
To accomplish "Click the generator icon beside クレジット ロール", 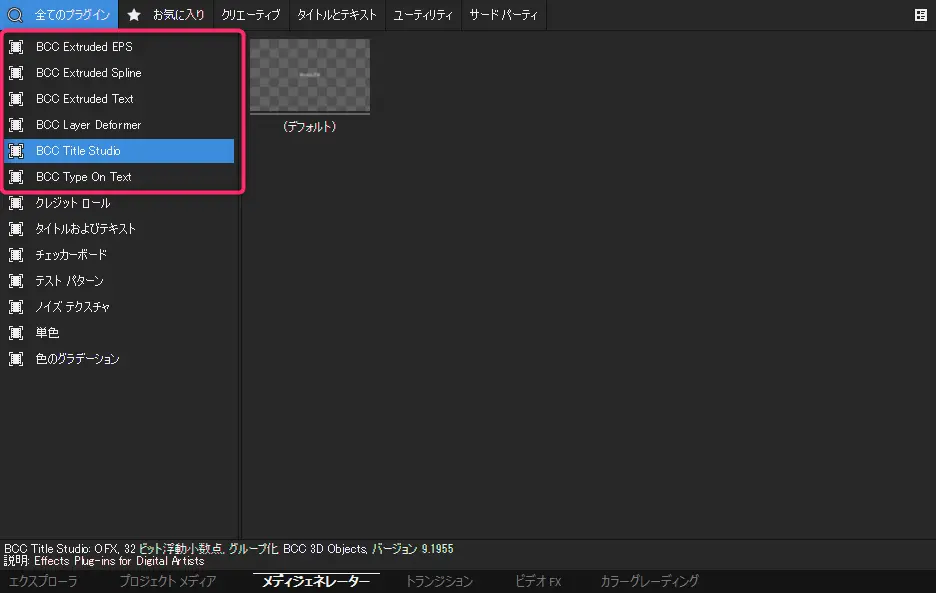I will 16,203.
